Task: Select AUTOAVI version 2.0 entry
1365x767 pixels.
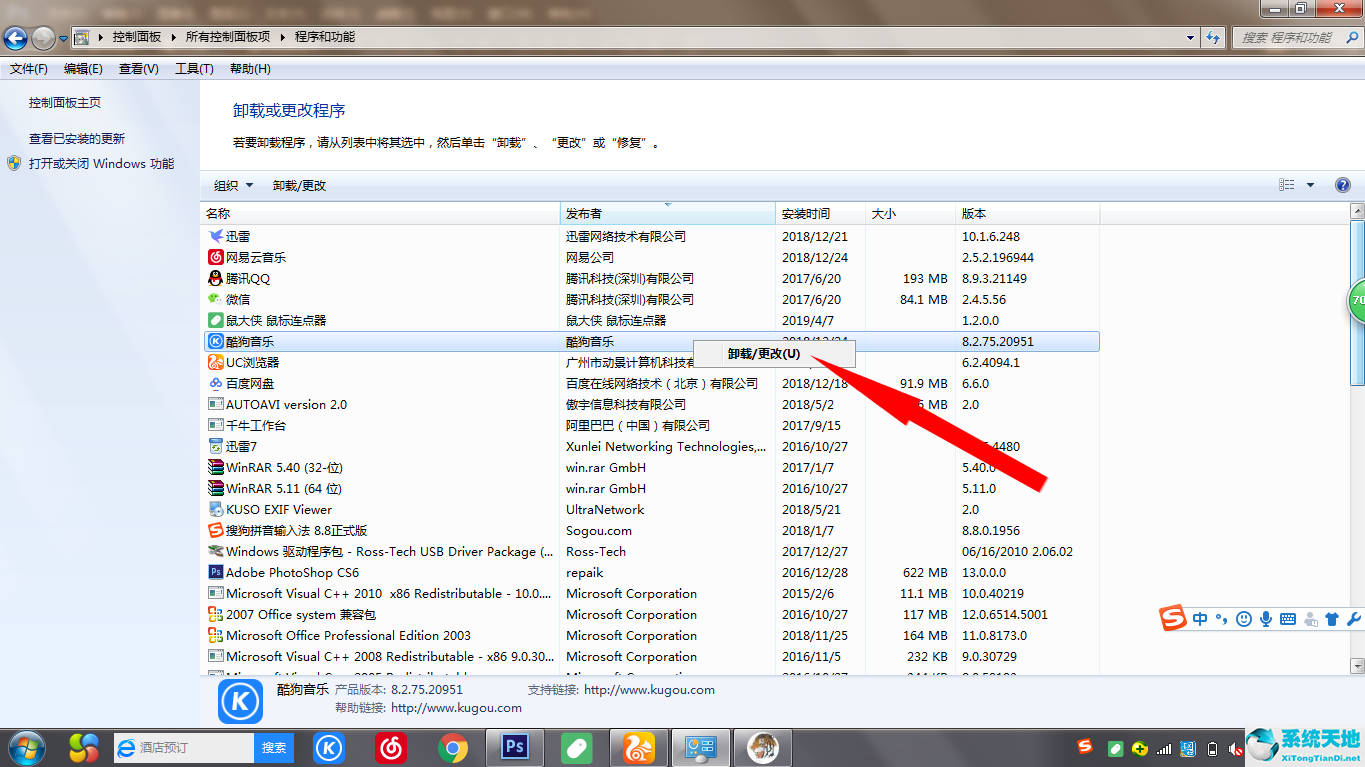Action: [x=652, y=404]
